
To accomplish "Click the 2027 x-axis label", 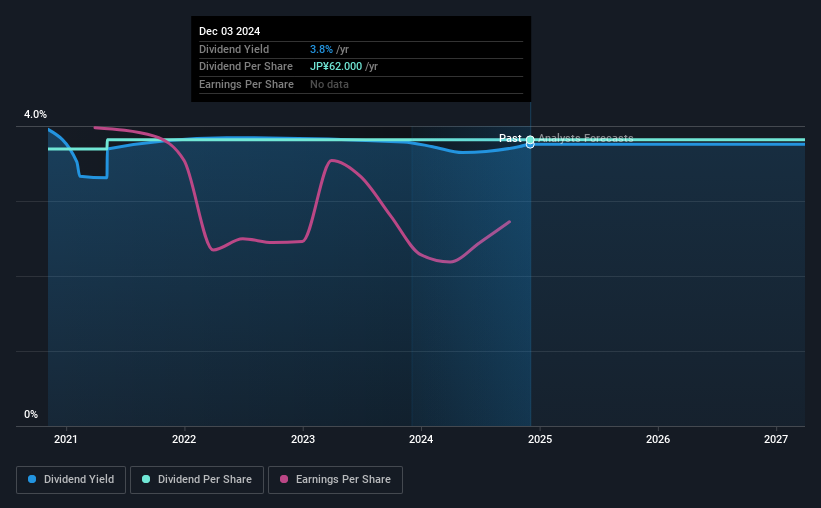I will tap(775, 439).
